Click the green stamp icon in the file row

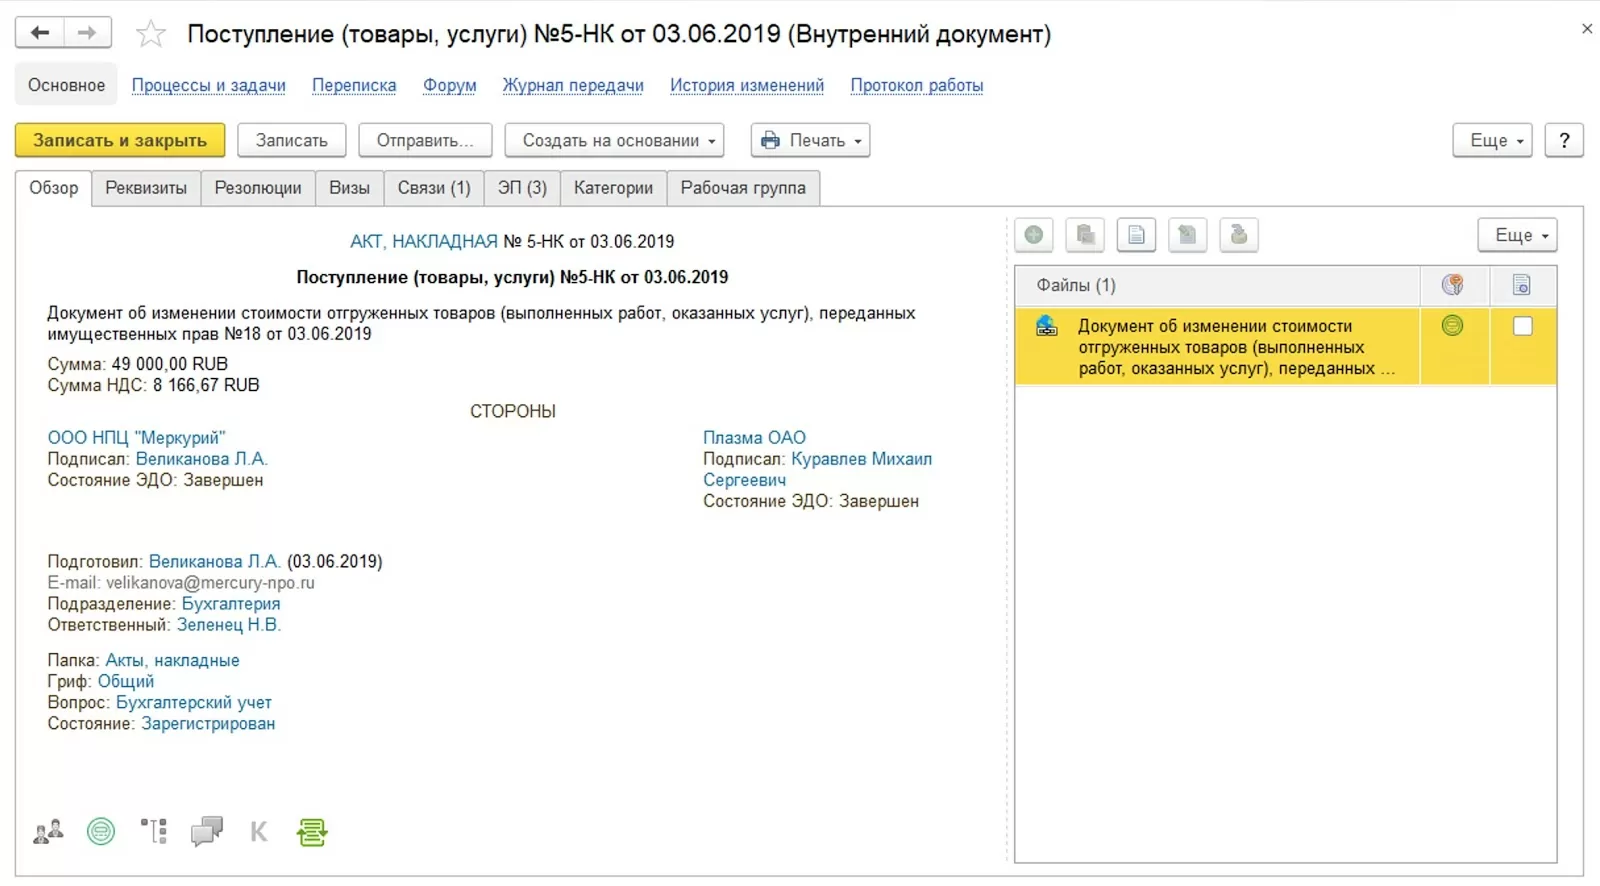1452,325
